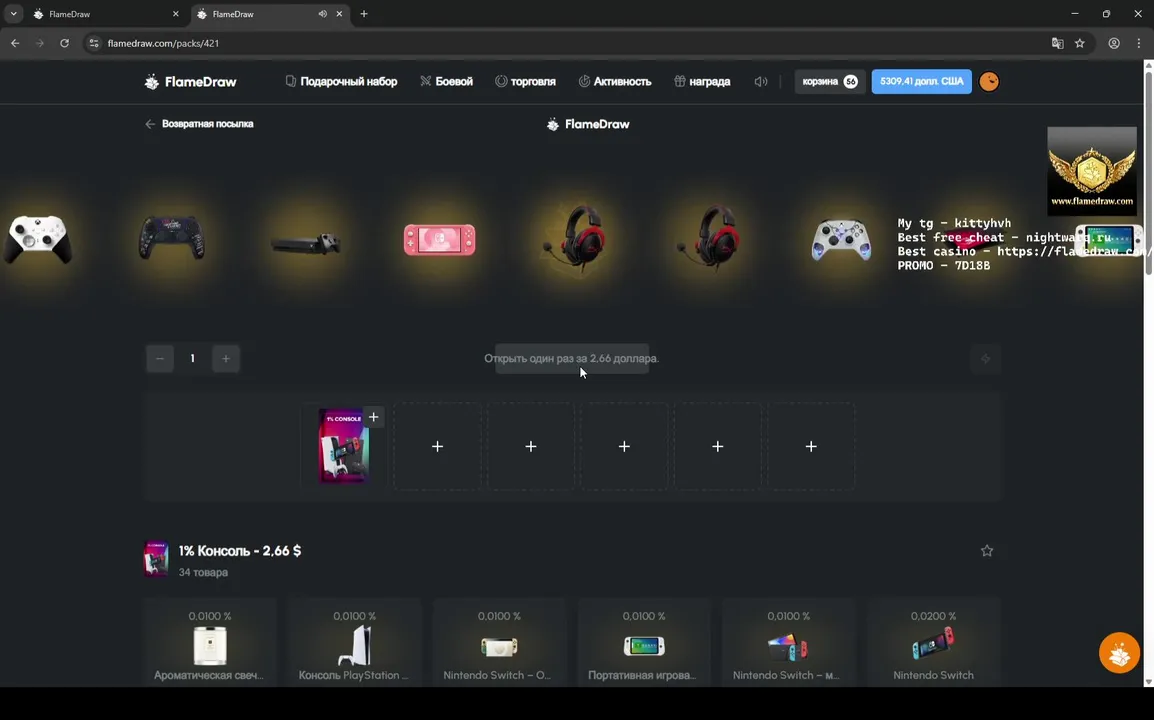
Task: Open the tab search dropdown arrow
Action: click(13, 14)
